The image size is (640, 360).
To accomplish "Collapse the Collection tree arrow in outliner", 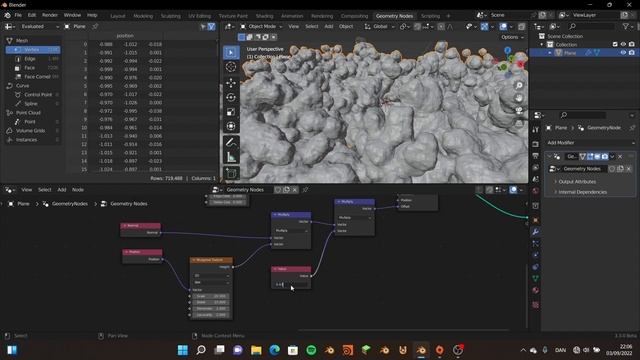I will tap(542, 44).
